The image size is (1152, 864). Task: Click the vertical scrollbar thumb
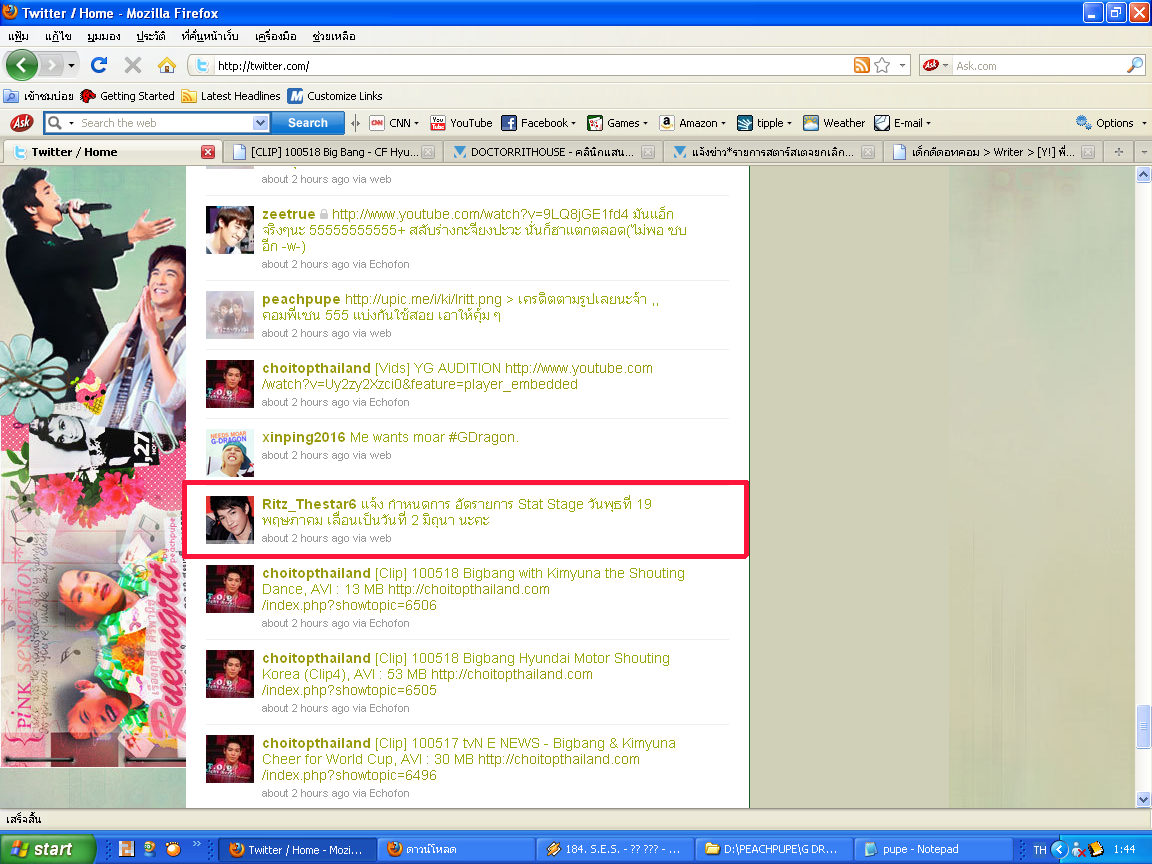[1143, 727]
